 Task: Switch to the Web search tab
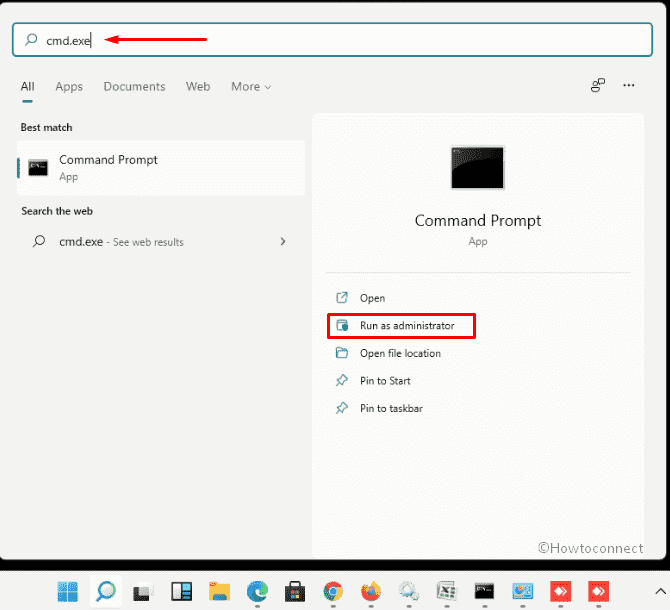198,86
